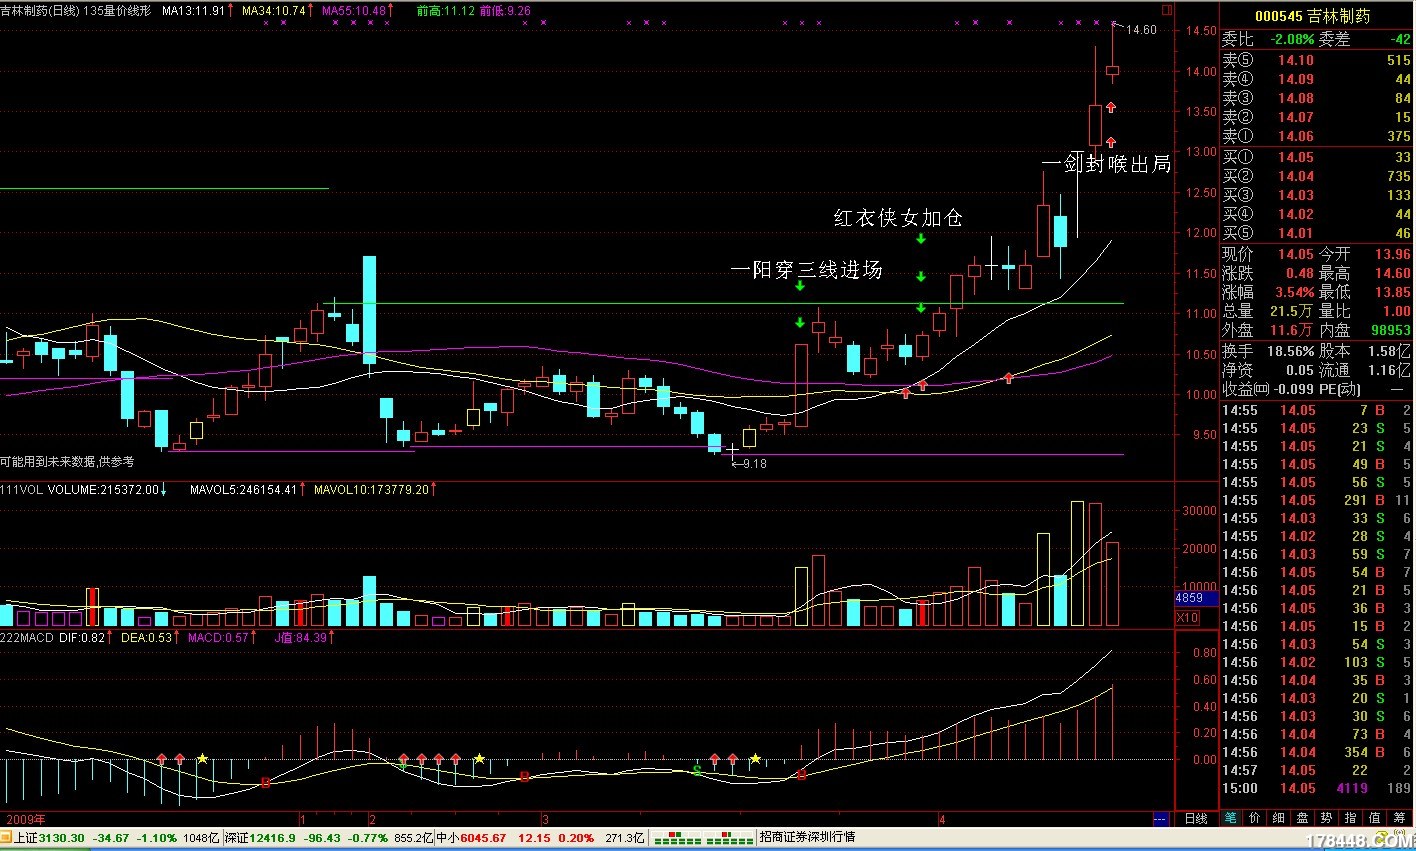This screenshot has height=851, width=1416.
Task: Click the red up arrow after MA13 value
Action: (232, 11)
